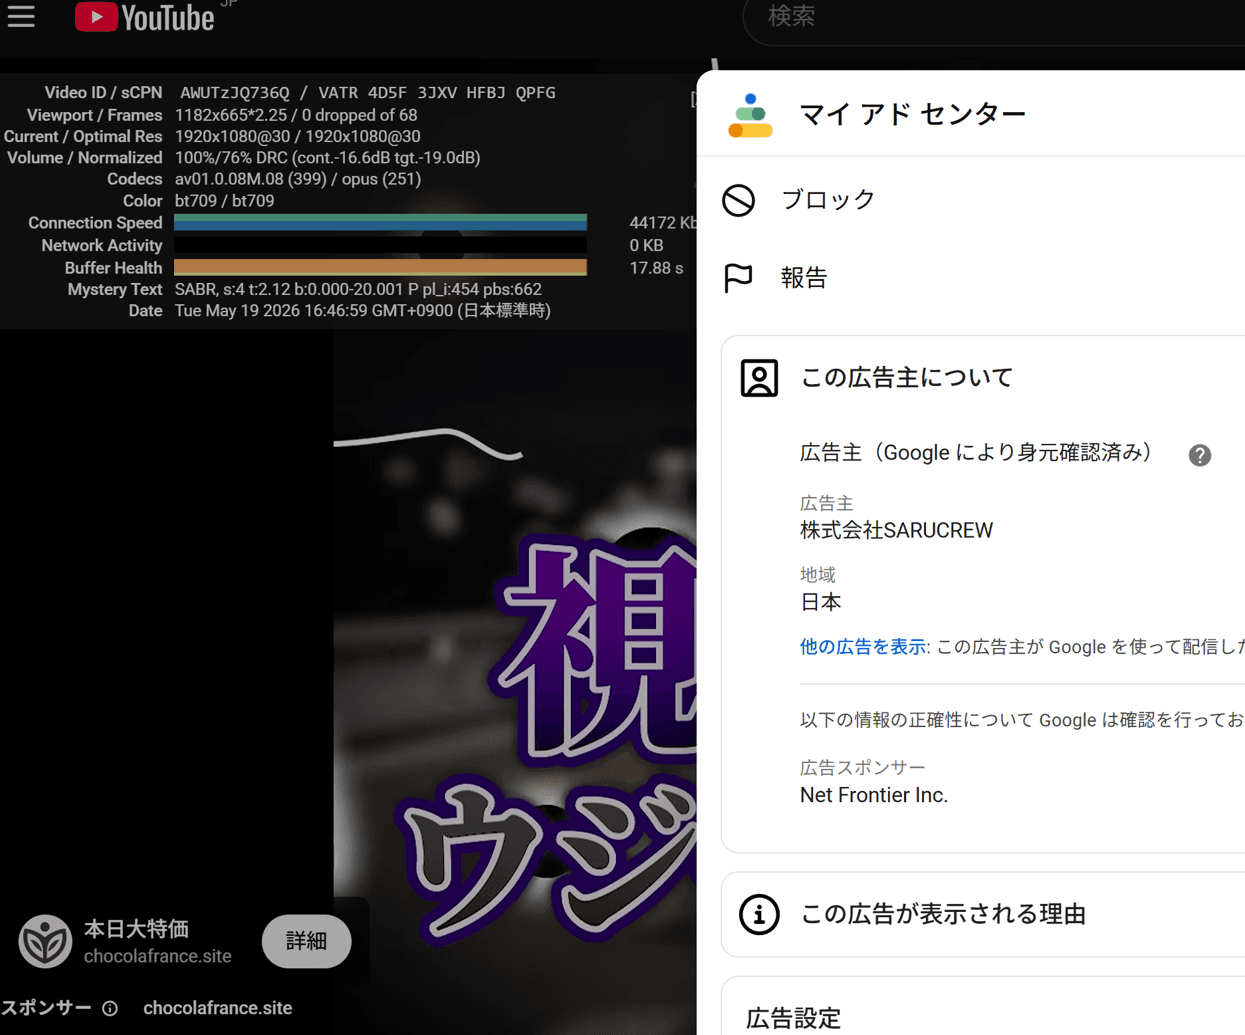The width and height of the screenshot is (1245, 1035).
Task: Click the codecs value av01.0.08M.08 text
Action: 298,179
